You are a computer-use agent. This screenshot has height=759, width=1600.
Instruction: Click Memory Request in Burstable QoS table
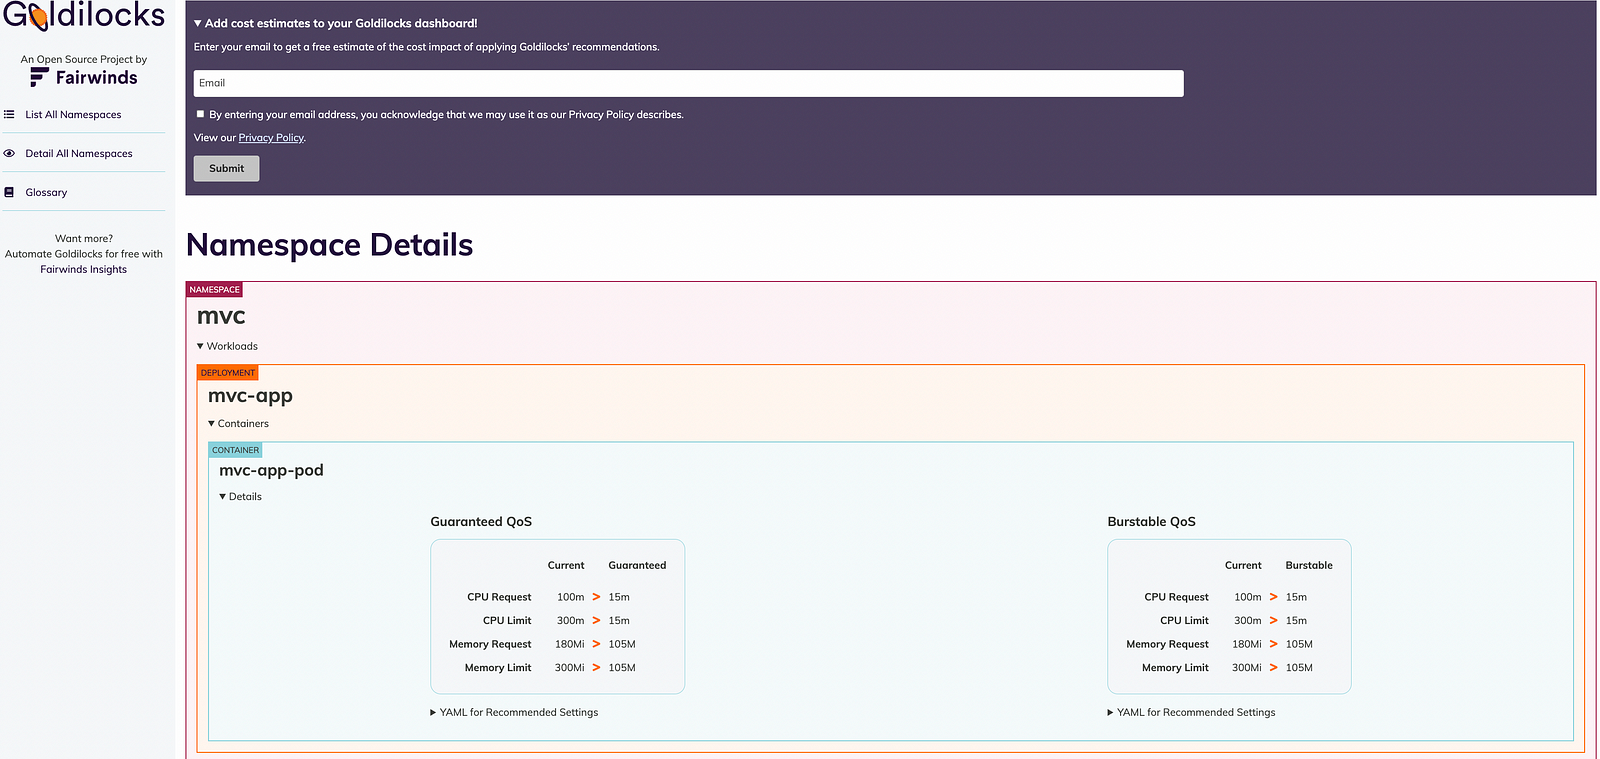tap(1167, 645)
